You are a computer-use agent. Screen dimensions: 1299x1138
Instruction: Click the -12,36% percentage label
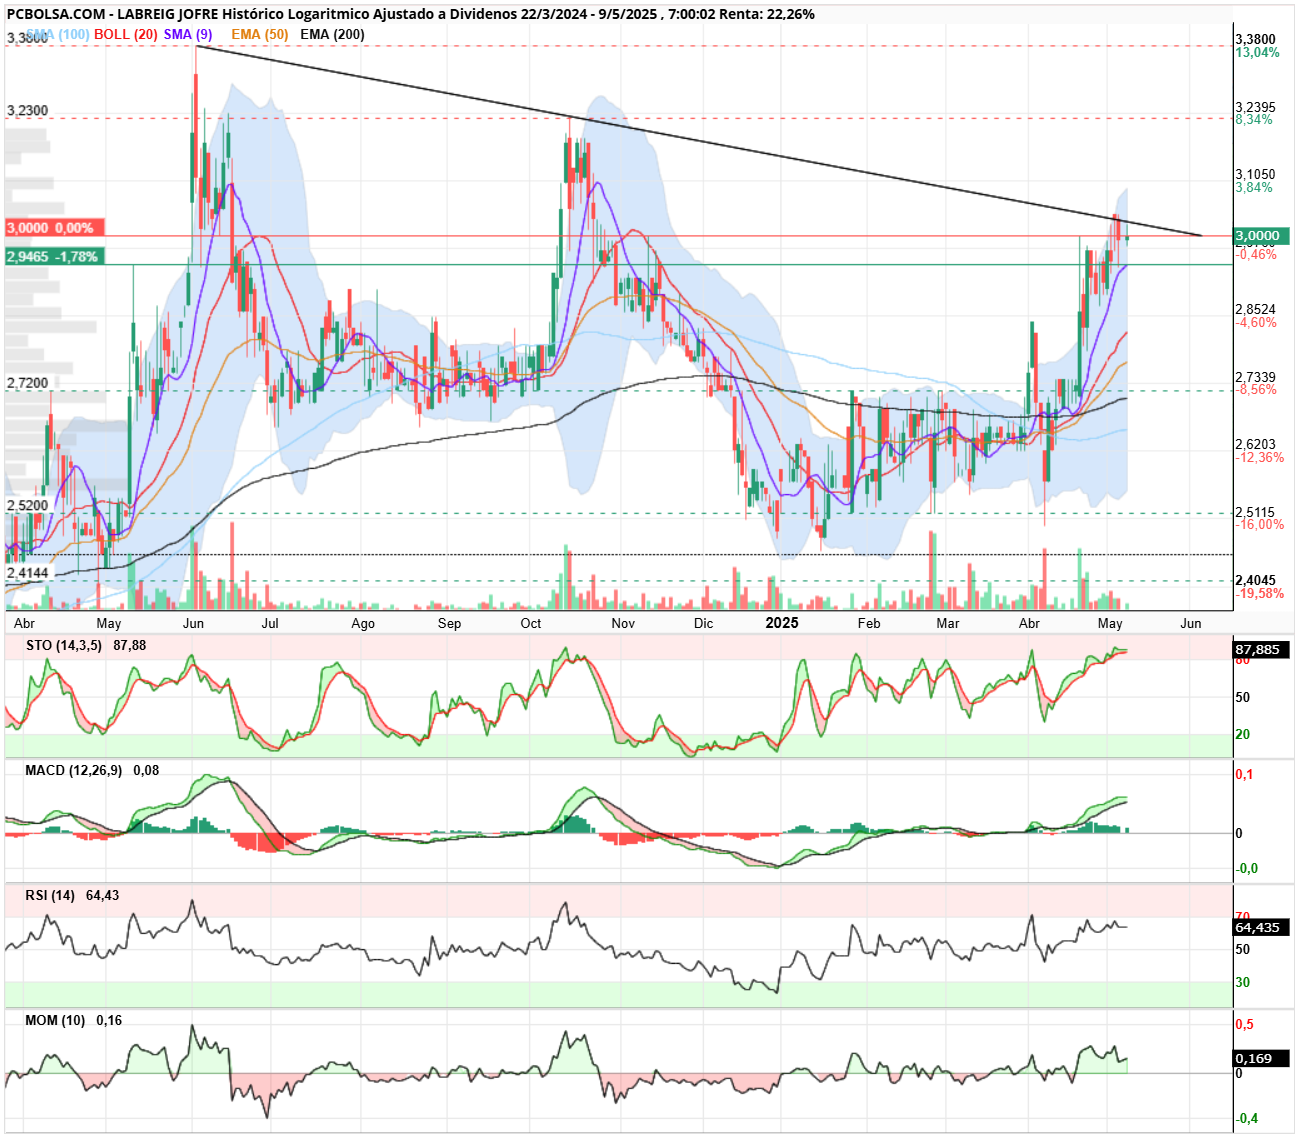click(x=1260, y=457)
